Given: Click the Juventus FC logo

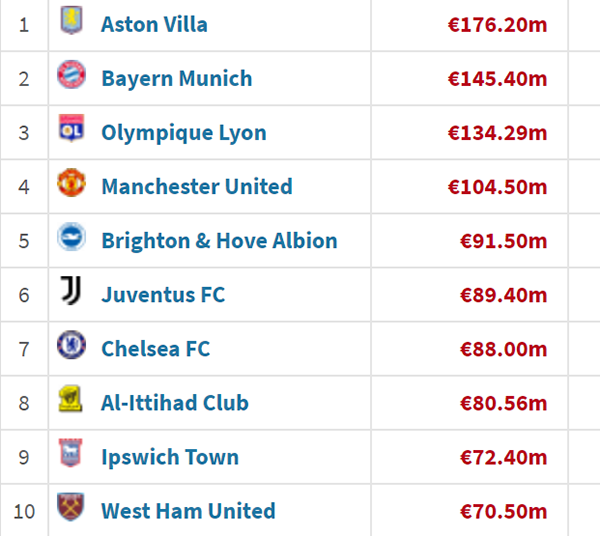Looking at the screenshot, I should pyautogui.click(x=71, y=292).
